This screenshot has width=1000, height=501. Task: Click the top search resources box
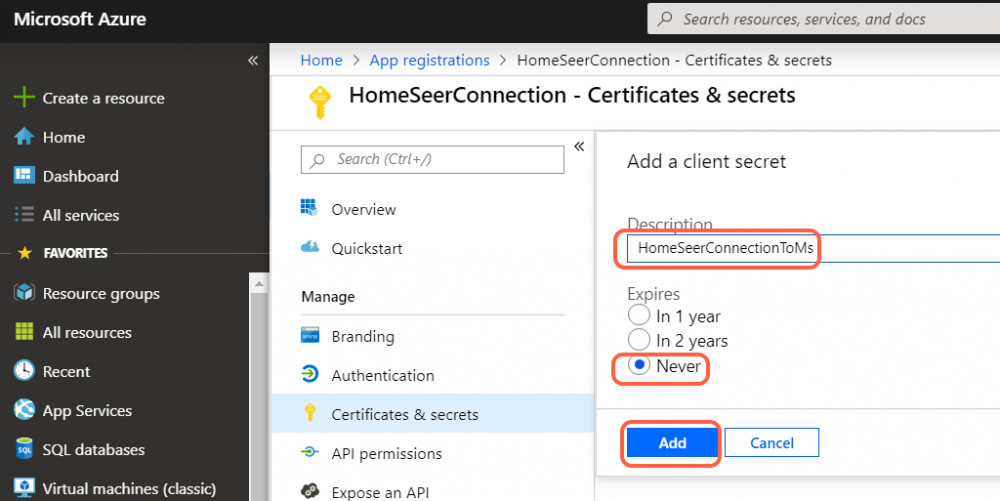(820, 19)
